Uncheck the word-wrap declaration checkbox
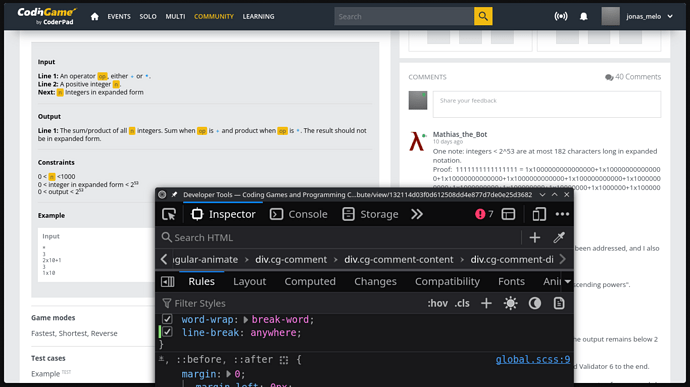This screenshot has width=690, height=387. pyautogui.click(x=167, y=319)
